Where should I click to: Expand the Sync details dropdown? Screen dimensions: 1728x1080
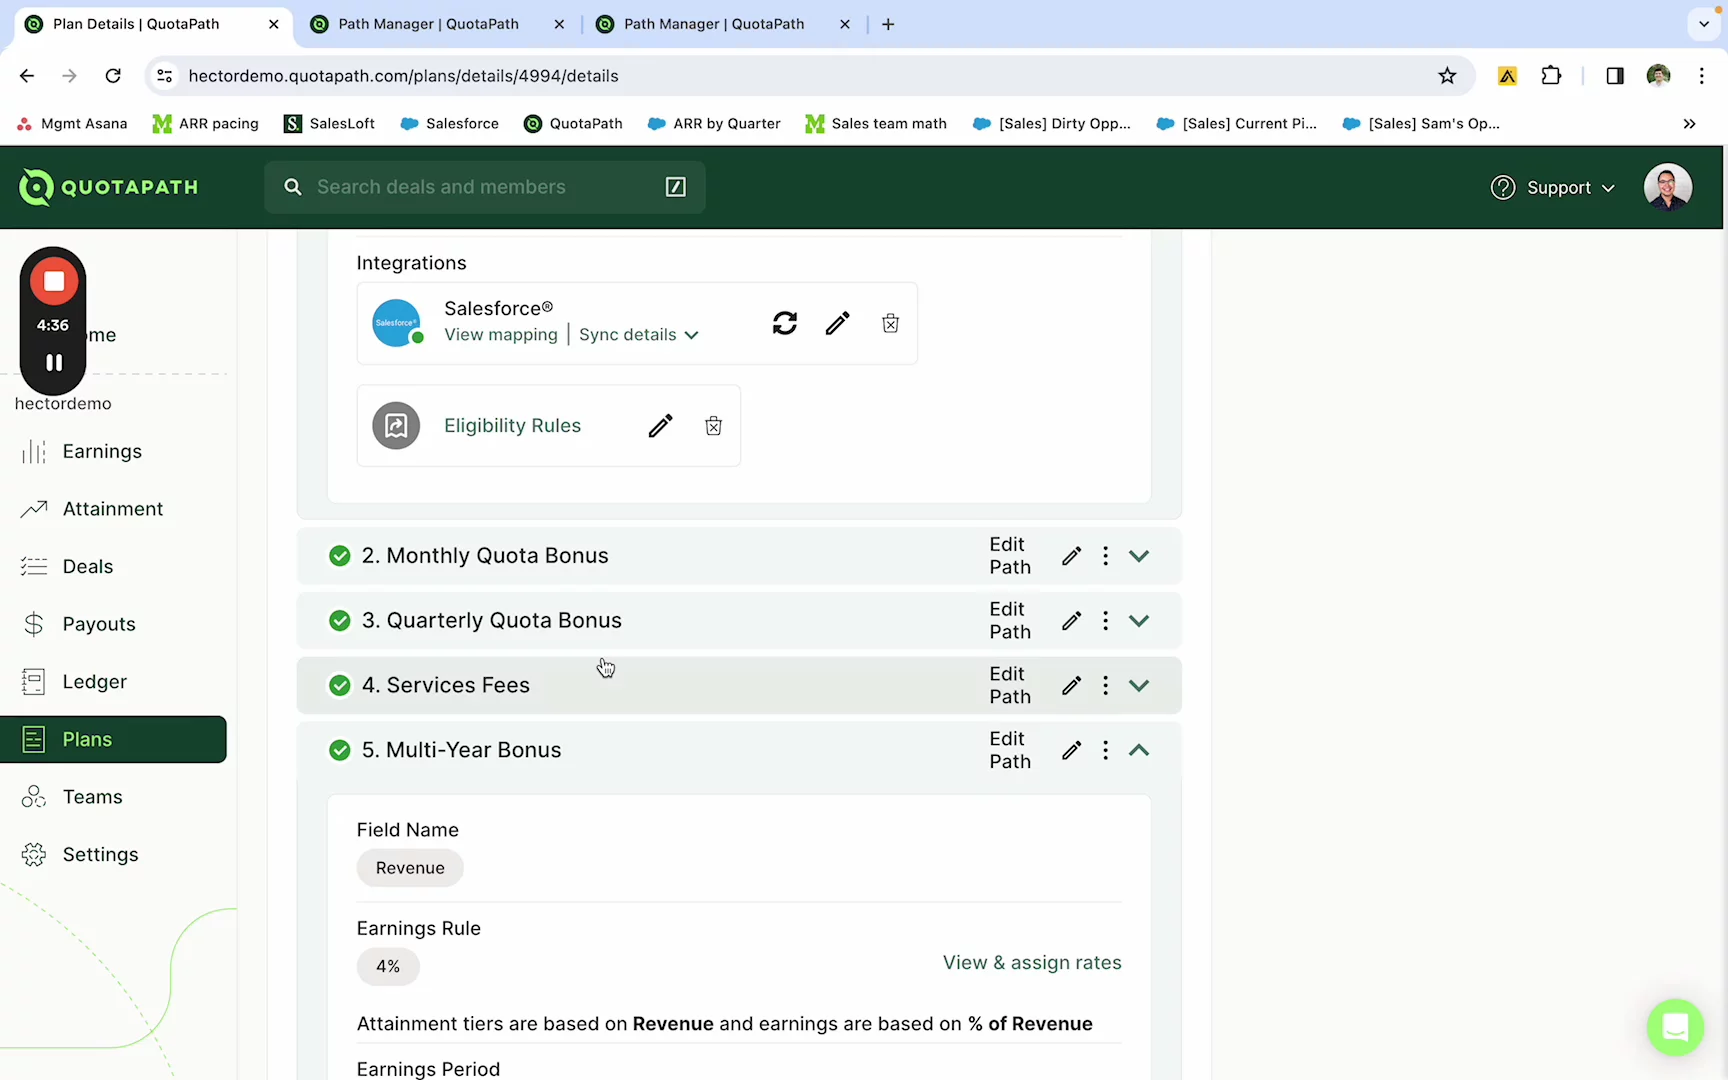coord(638,335)
